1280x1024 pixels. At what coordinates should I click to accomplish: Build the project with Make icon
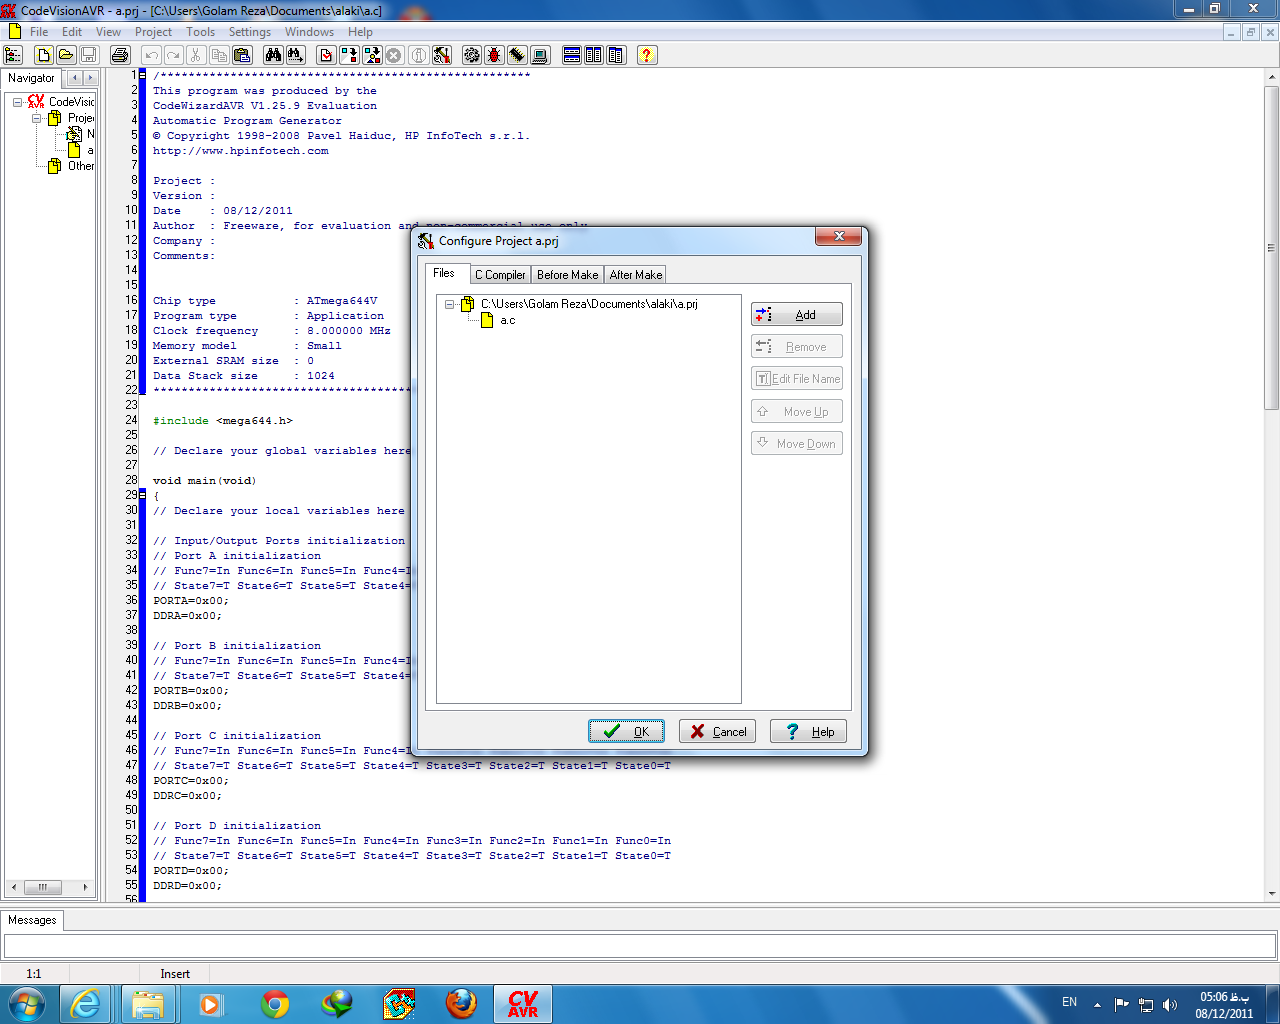(371, 55)
